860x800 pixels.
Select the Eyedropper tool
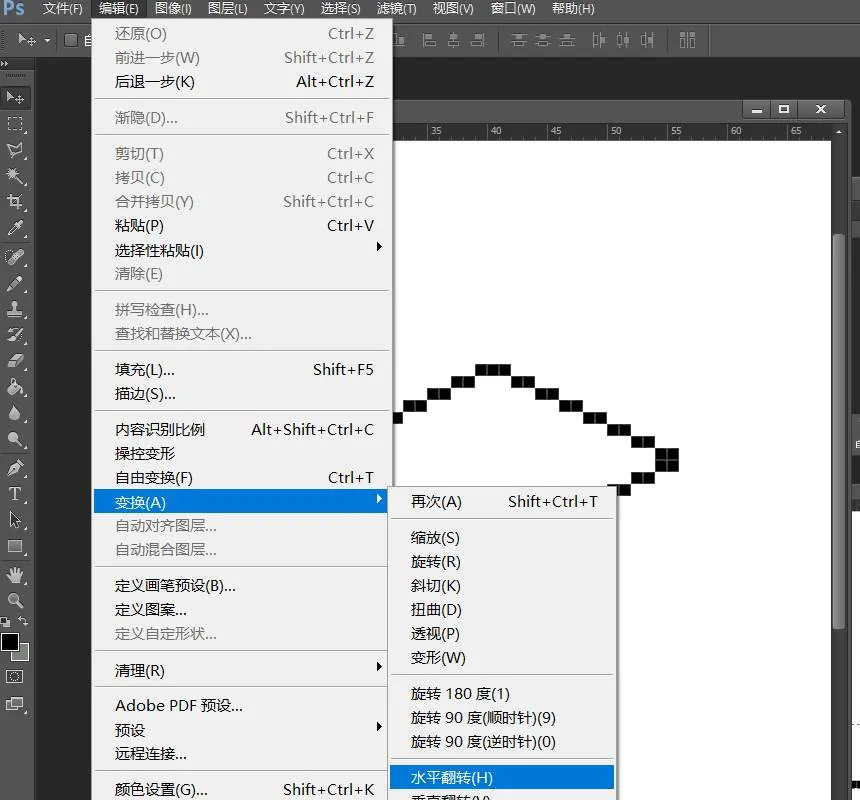(x=15, y=228)
